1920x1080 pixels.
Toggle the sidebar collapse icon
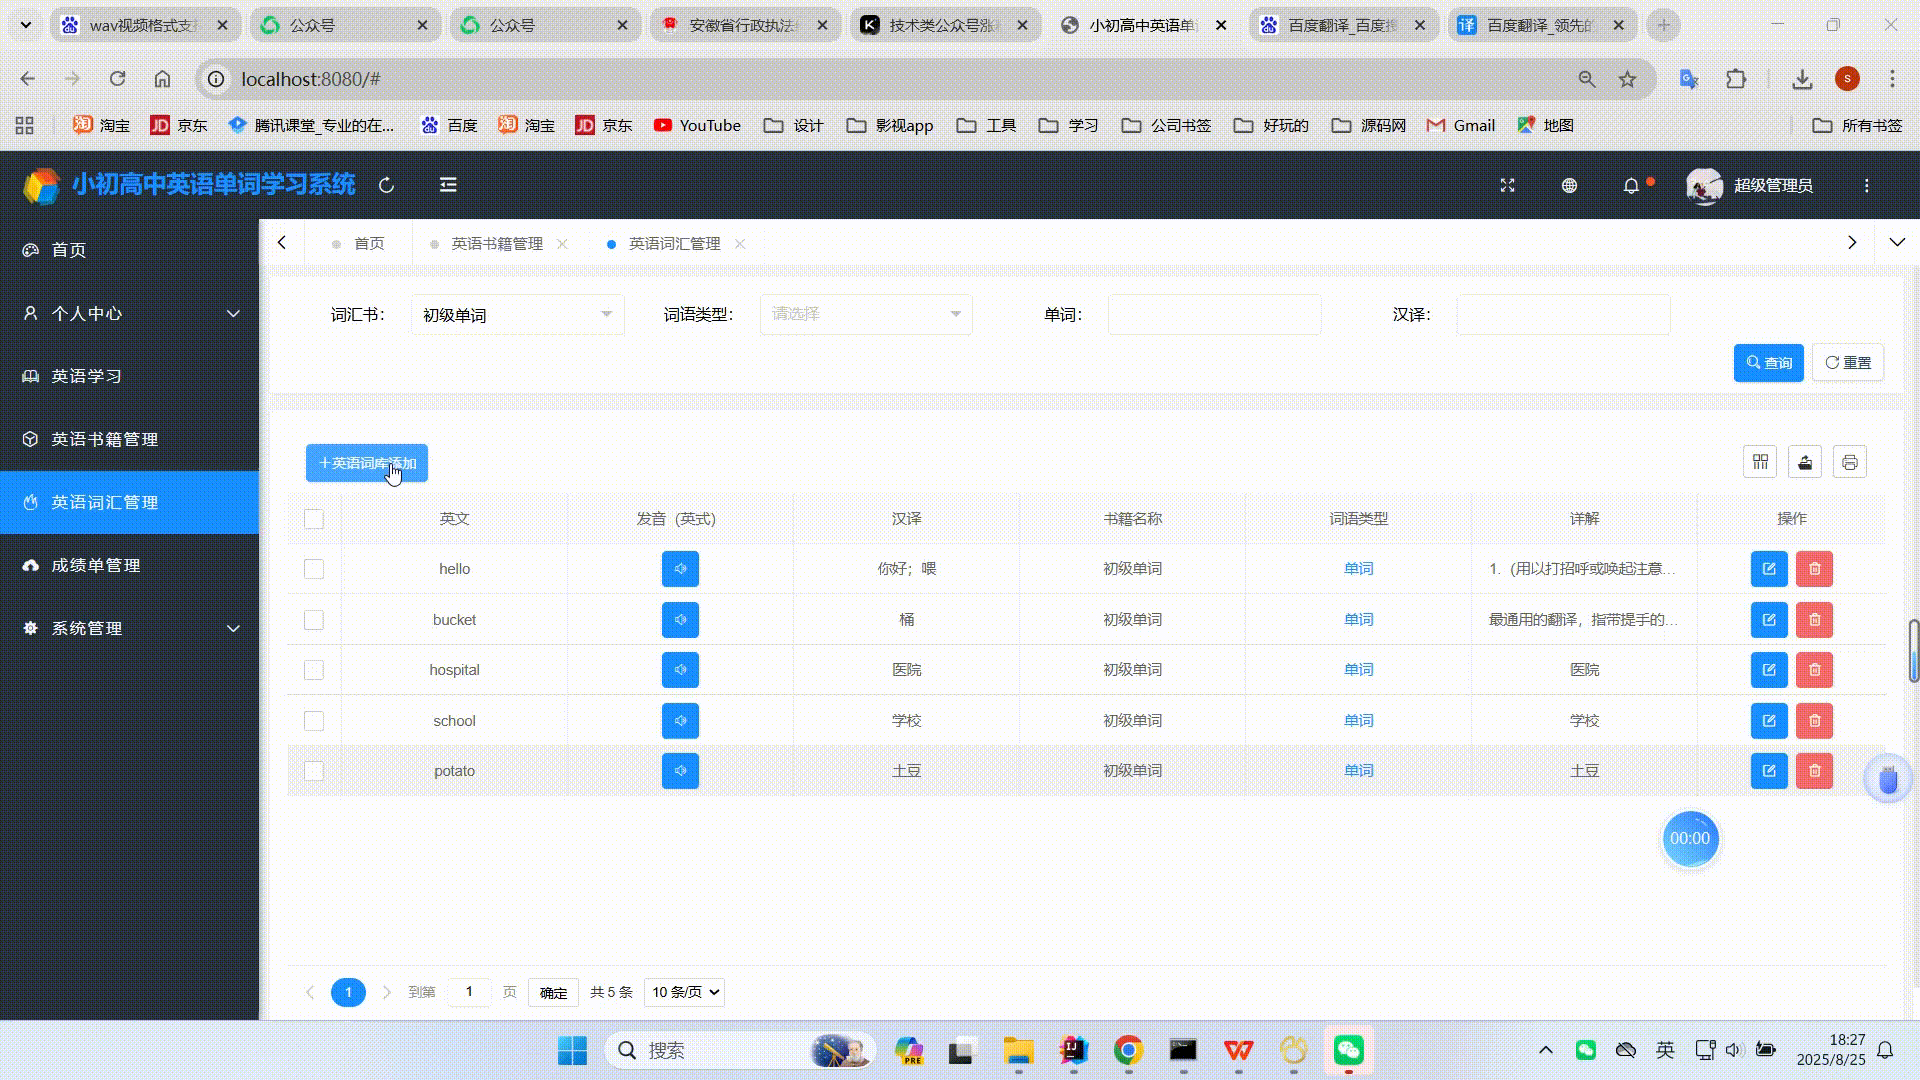pyautogui.click(x=448, y=185)
